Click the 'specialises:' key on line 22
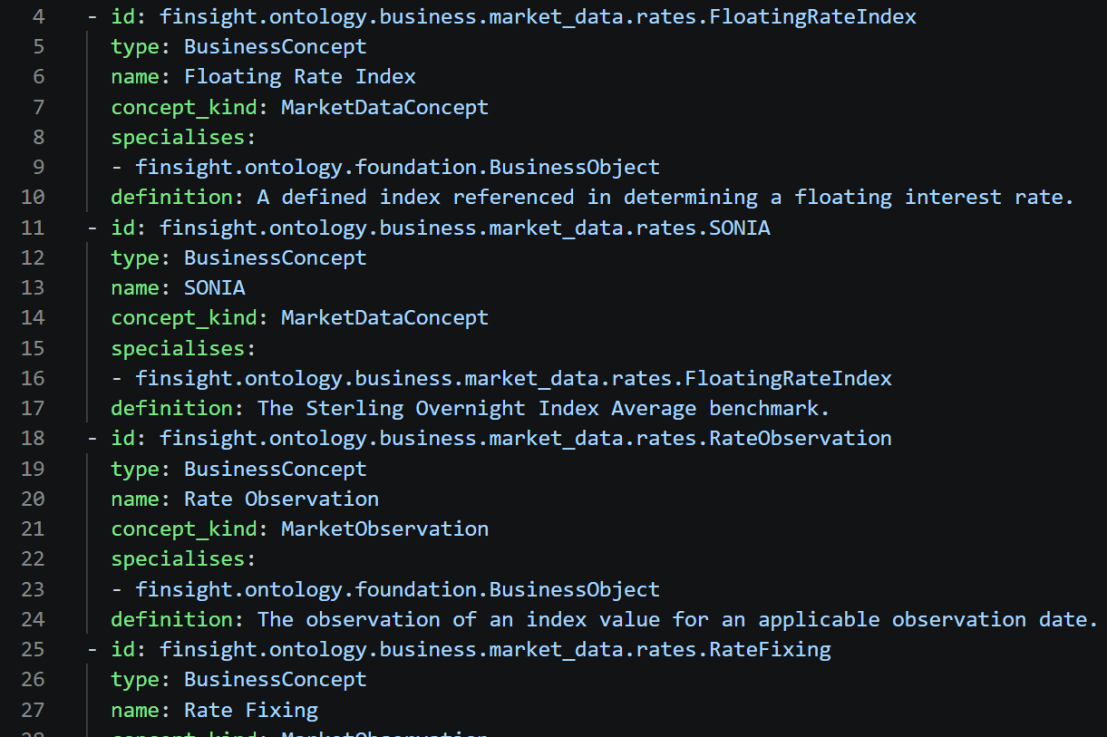The height and width of the screenshot is (737, 1107). point(183,559)
